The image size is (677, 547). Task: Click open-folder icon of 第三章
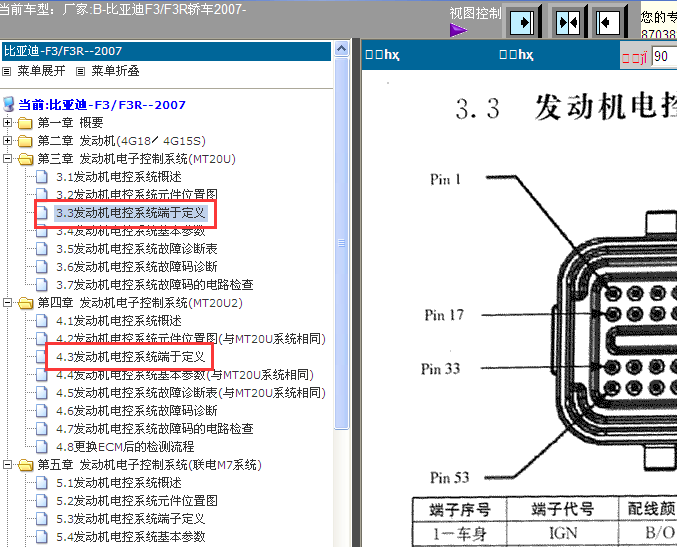pos(26,159)
